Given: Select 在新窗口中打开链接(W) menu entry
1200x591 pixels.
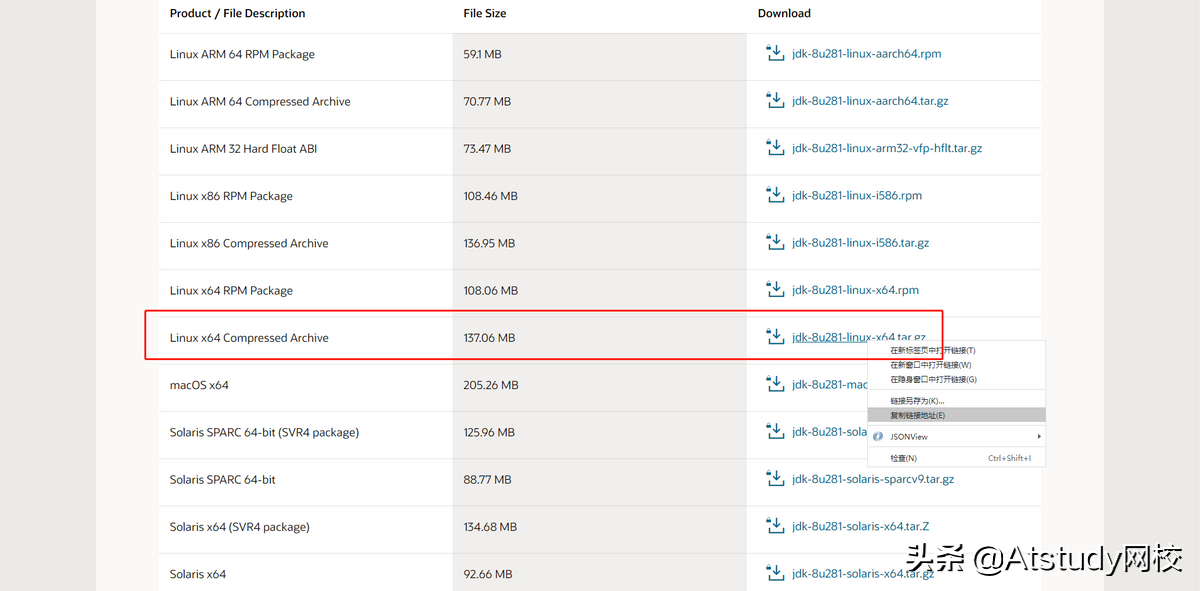Looking at the screenshot, I should point(930,365).
